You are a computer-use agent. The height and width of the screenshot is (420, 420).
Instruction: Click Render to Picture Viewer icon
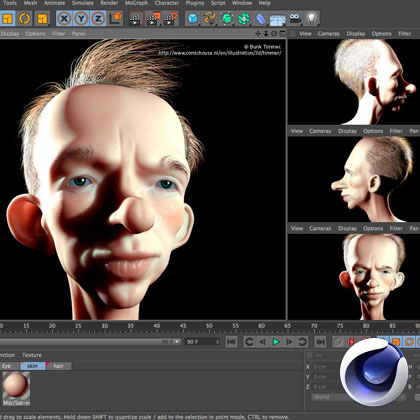pyautogui.click(x=154, y=18)
